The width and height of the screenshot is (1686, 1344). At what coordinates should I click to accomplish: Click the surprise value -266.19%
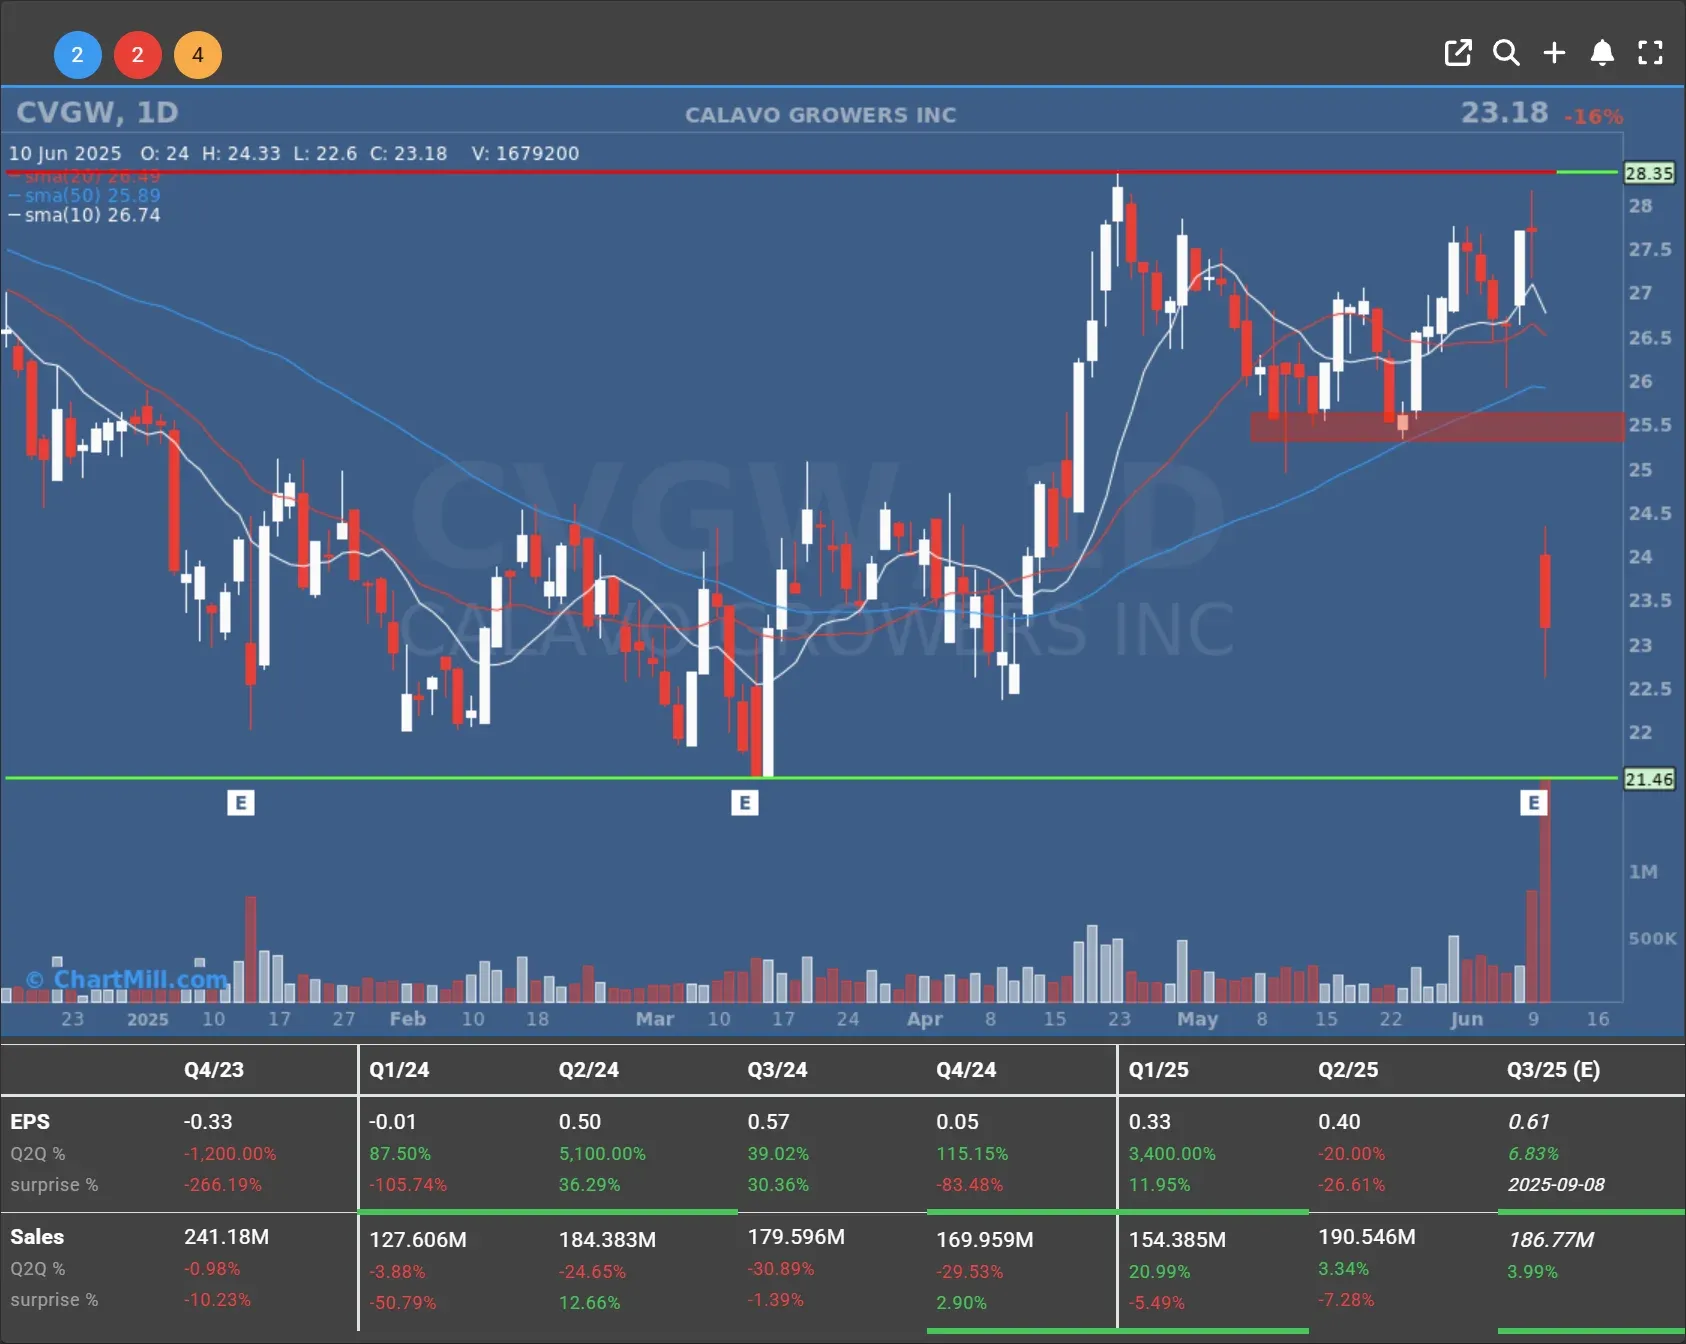223,1185
